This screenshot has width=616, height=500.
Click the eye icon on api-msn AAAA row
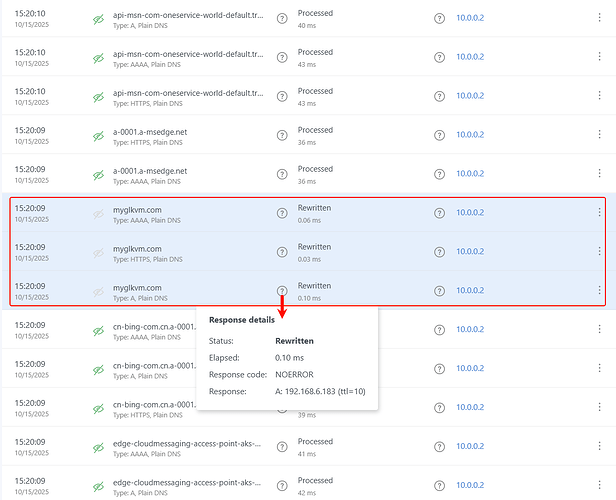(98, 58)
